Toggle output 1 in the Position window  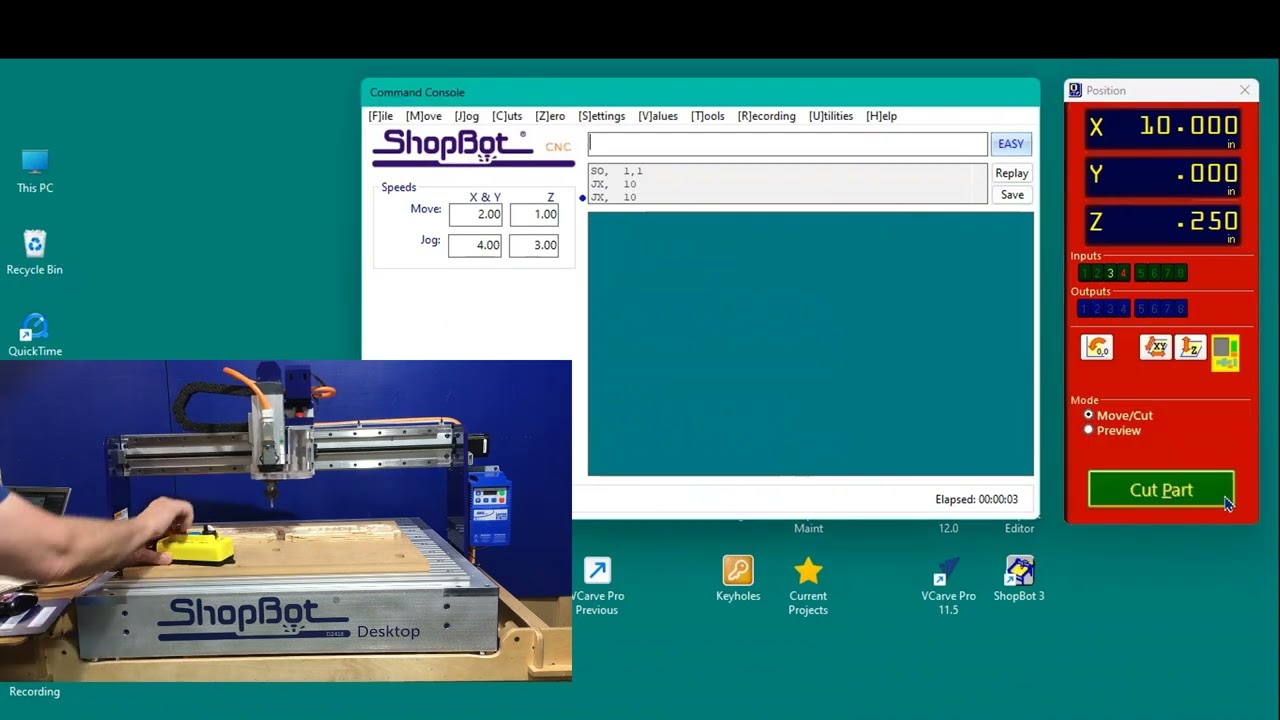tap(1084, 309)
